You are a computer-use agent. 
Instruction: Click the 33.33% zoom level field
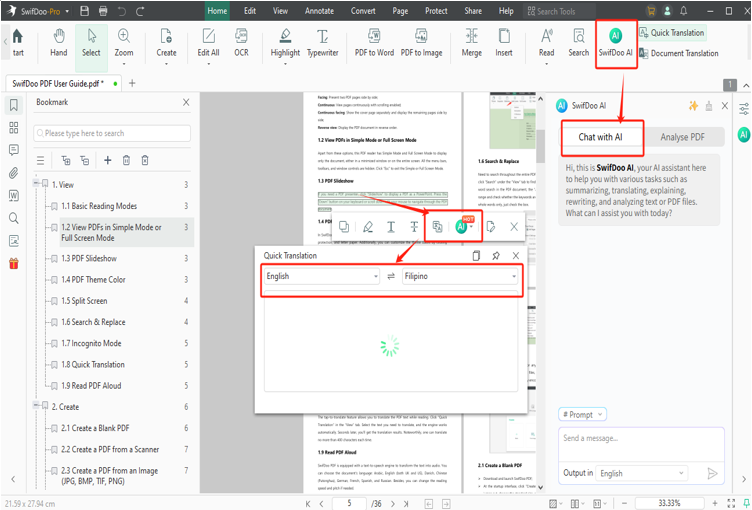pos(670,503)
